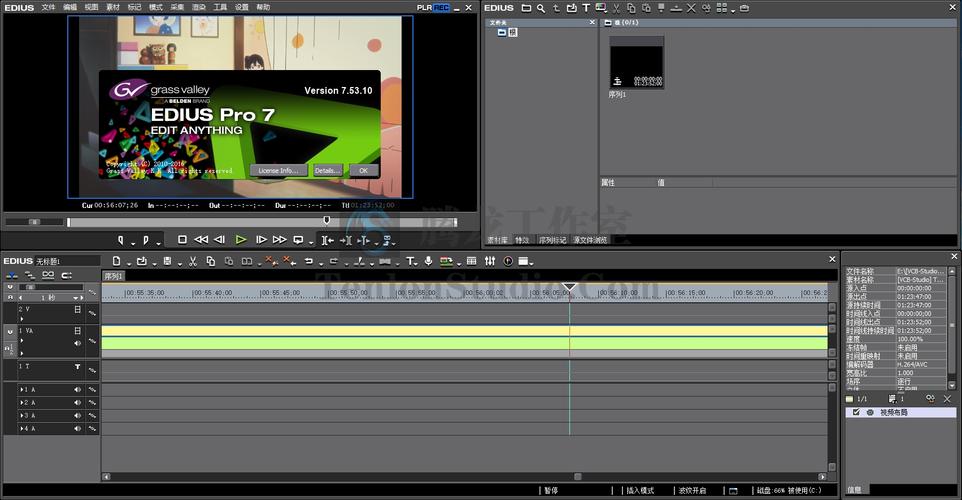Toggle group/link mode chain icon
The height and width of the screenshot is (500, 962).
(48, 275)
